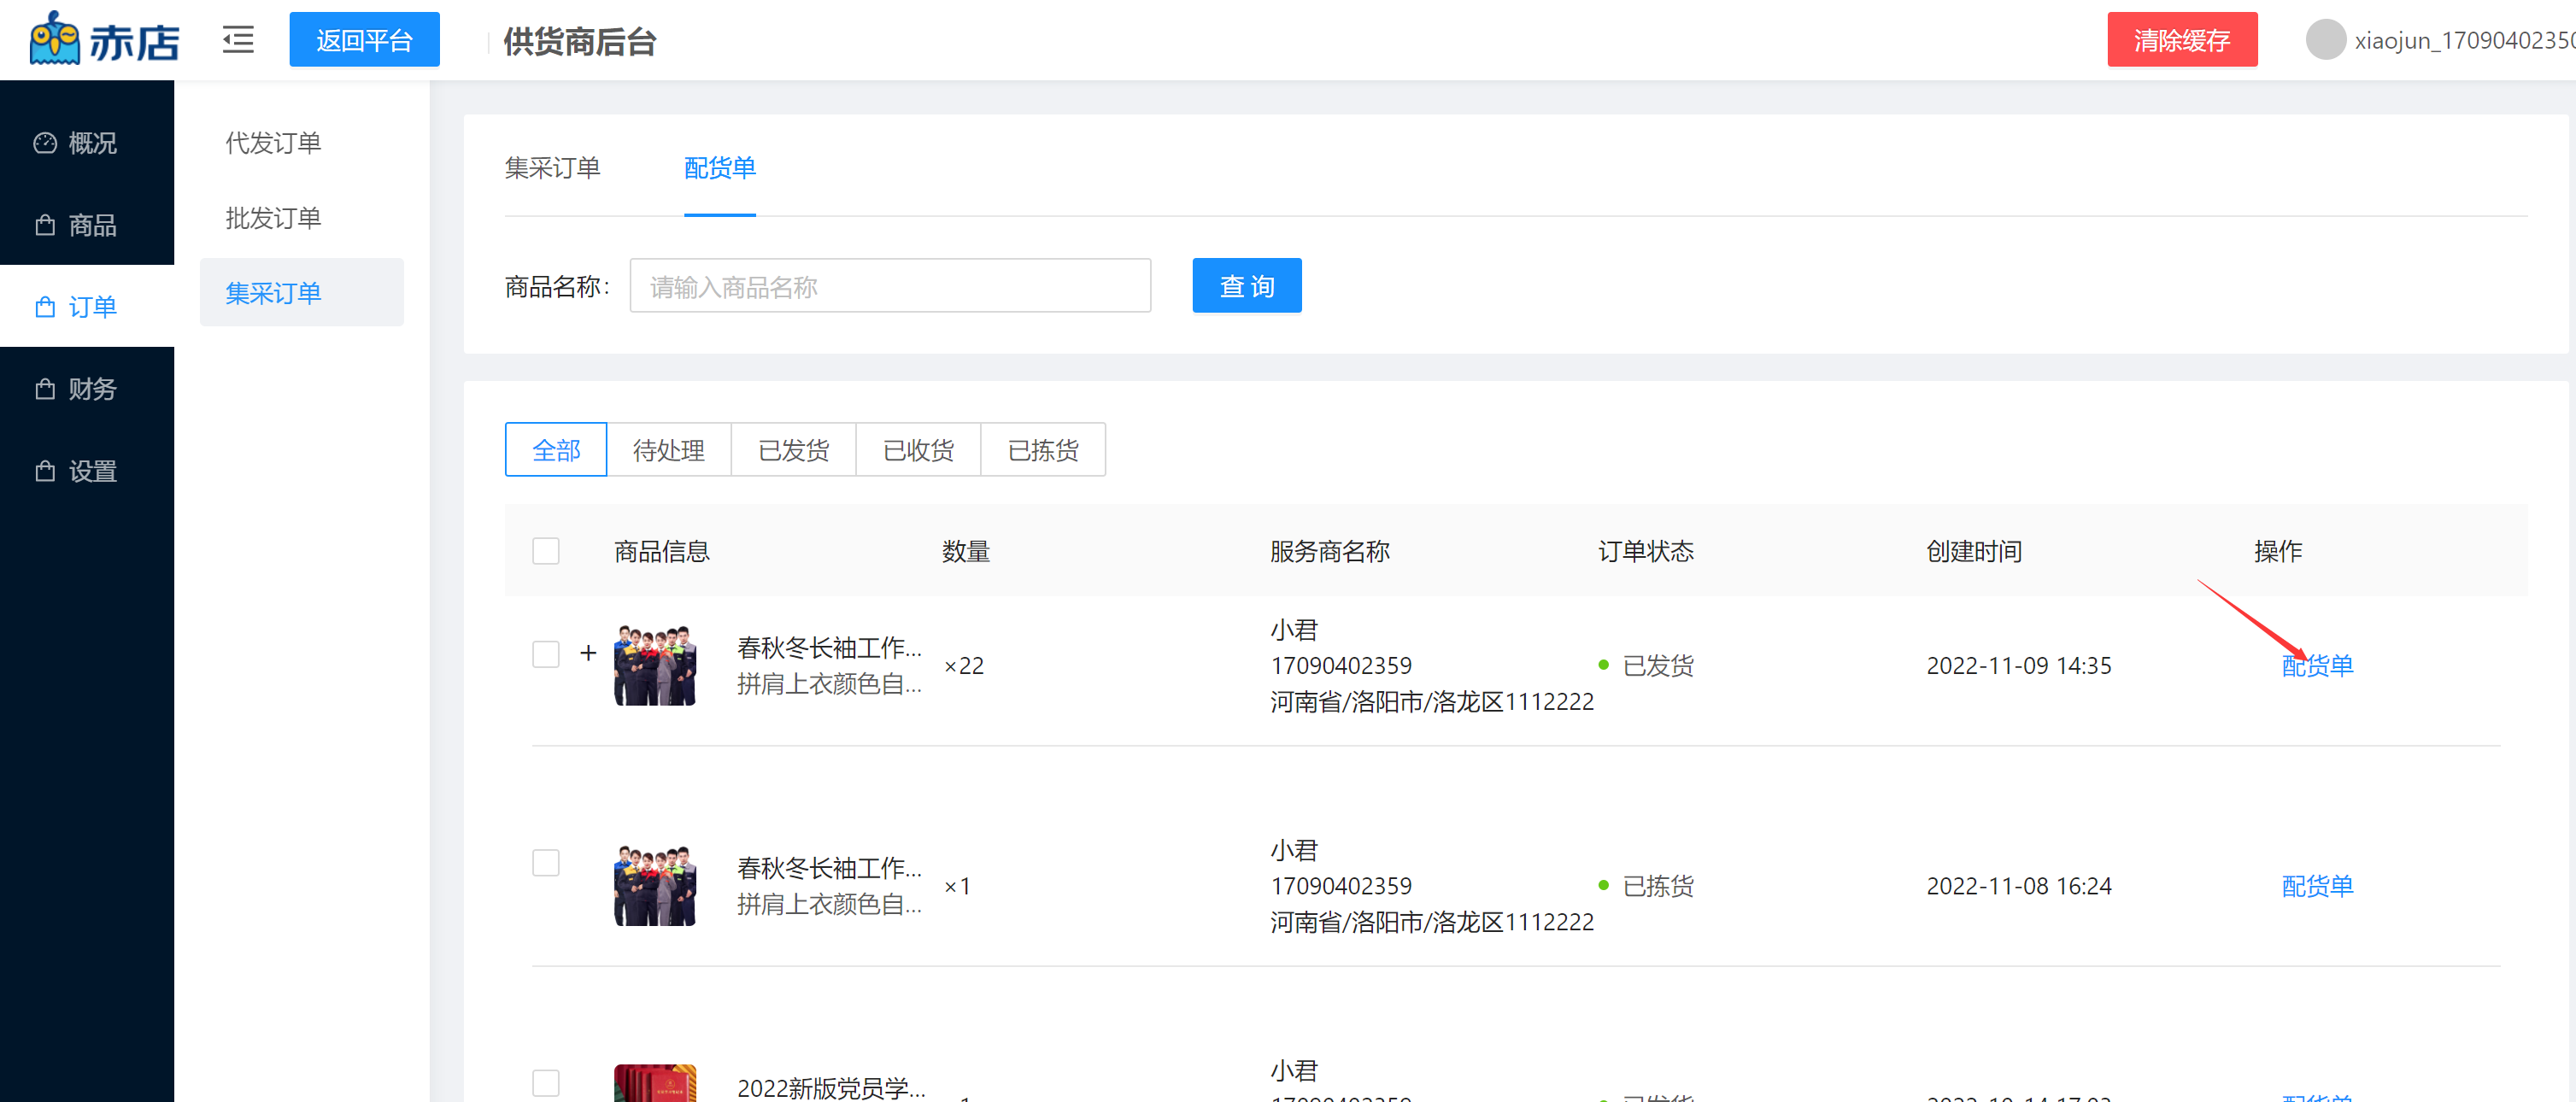Open the 2022新版党员学 product thumbnail
The height and width of the screenshot is (1102, 2576).
[x=655, y=1084]
